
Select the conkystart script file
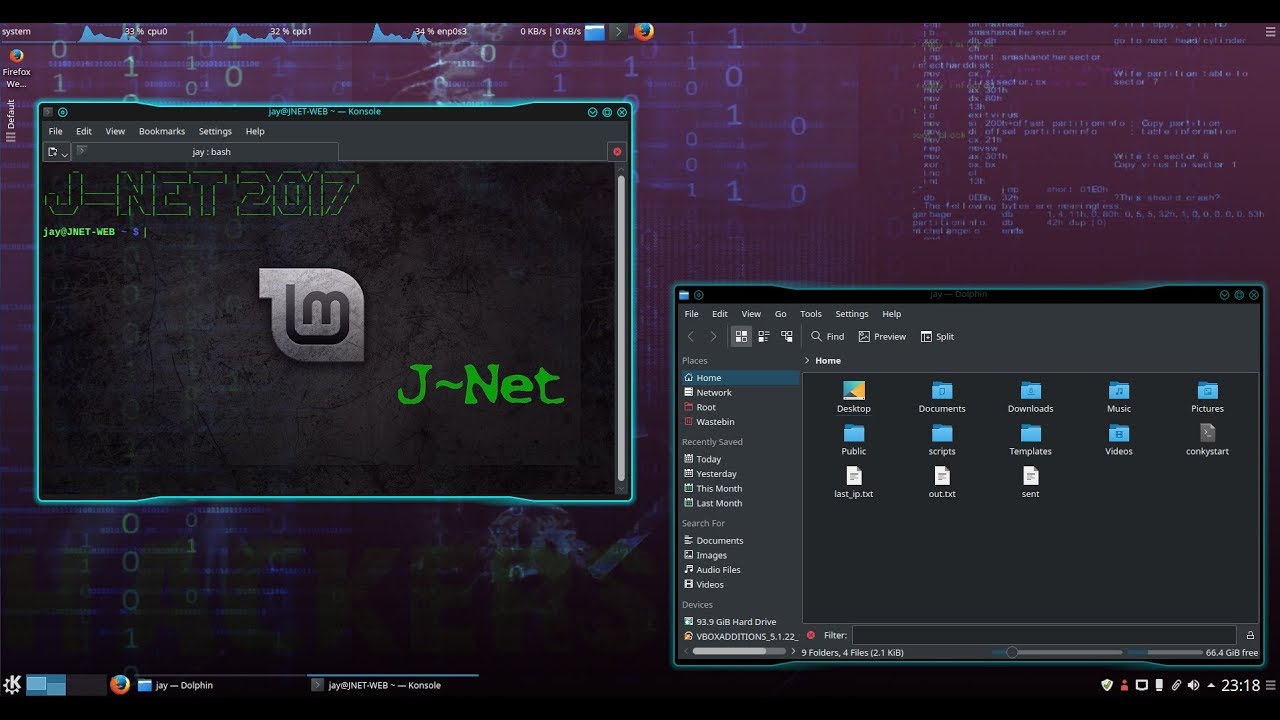click(1207, 433)
